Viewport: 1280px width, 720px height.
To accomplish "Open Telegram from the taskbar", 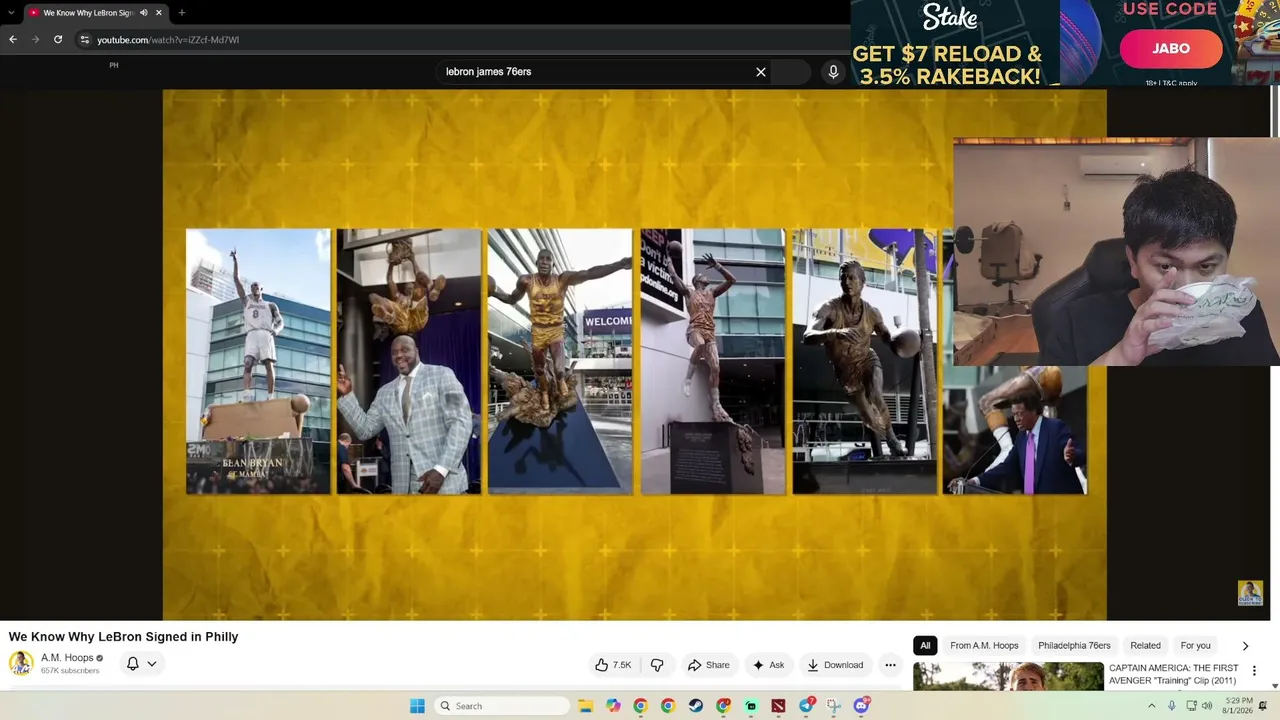I will tap(806, 706).
